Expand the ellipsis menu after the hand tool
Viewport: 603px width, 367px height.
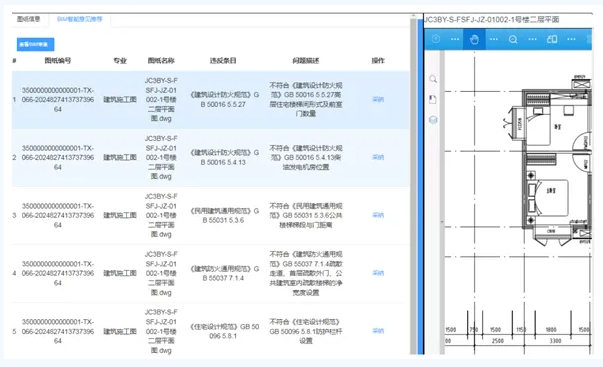[494, 39]
